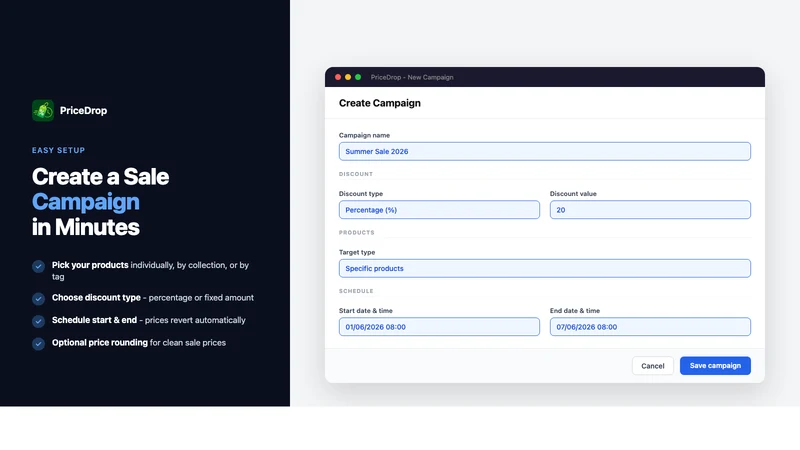The width and height of the screenshot is (800, 450).
Task: Click the Optional price rounding feature text
Action: [139, 343]
